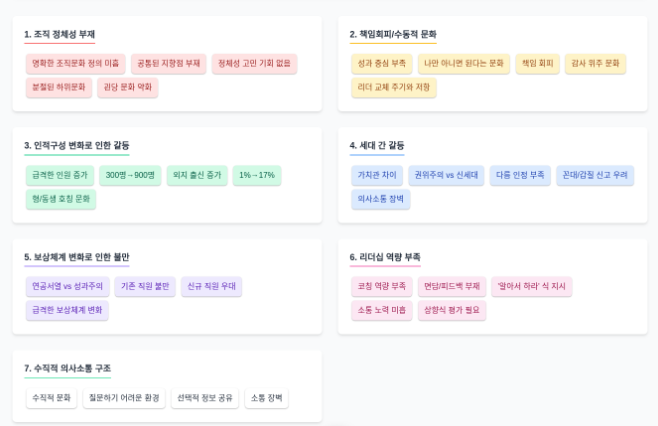Viewport: 658px width, 426px height.
Task: Click the '리더 교체 주기와 저항' tag
Action: [x=393, y=87]
